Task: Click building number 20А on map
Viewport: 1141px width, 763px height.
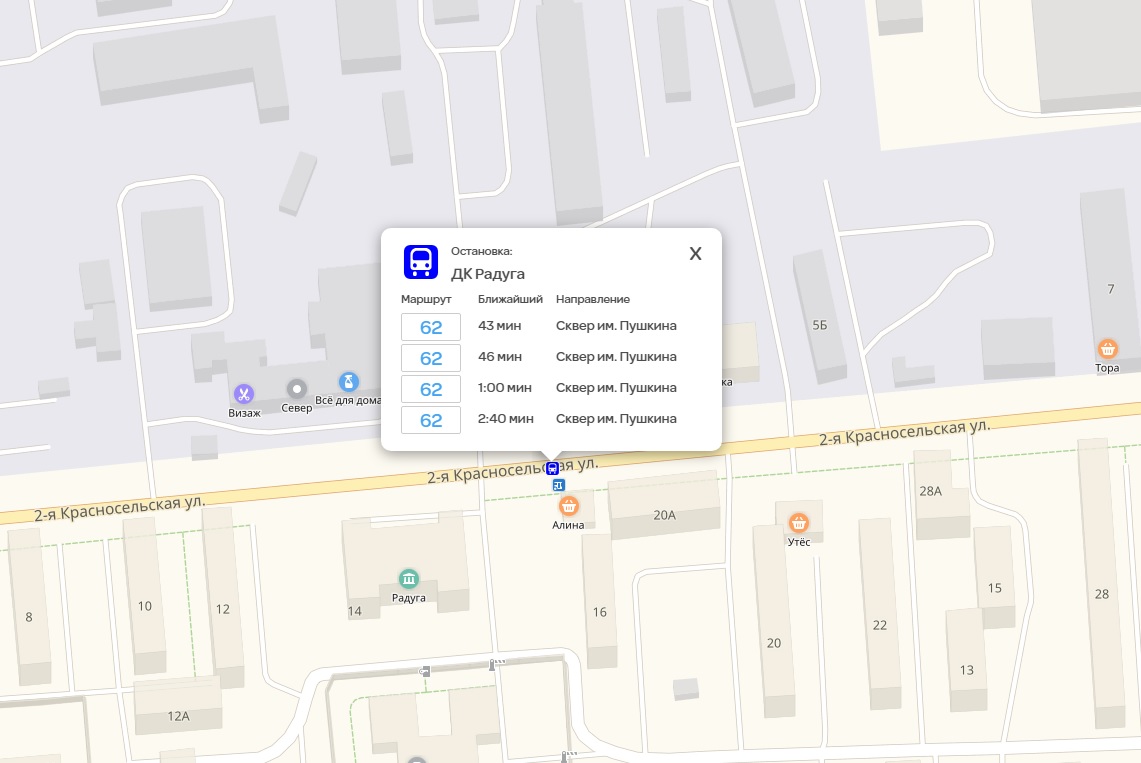Action: point(664,515)
